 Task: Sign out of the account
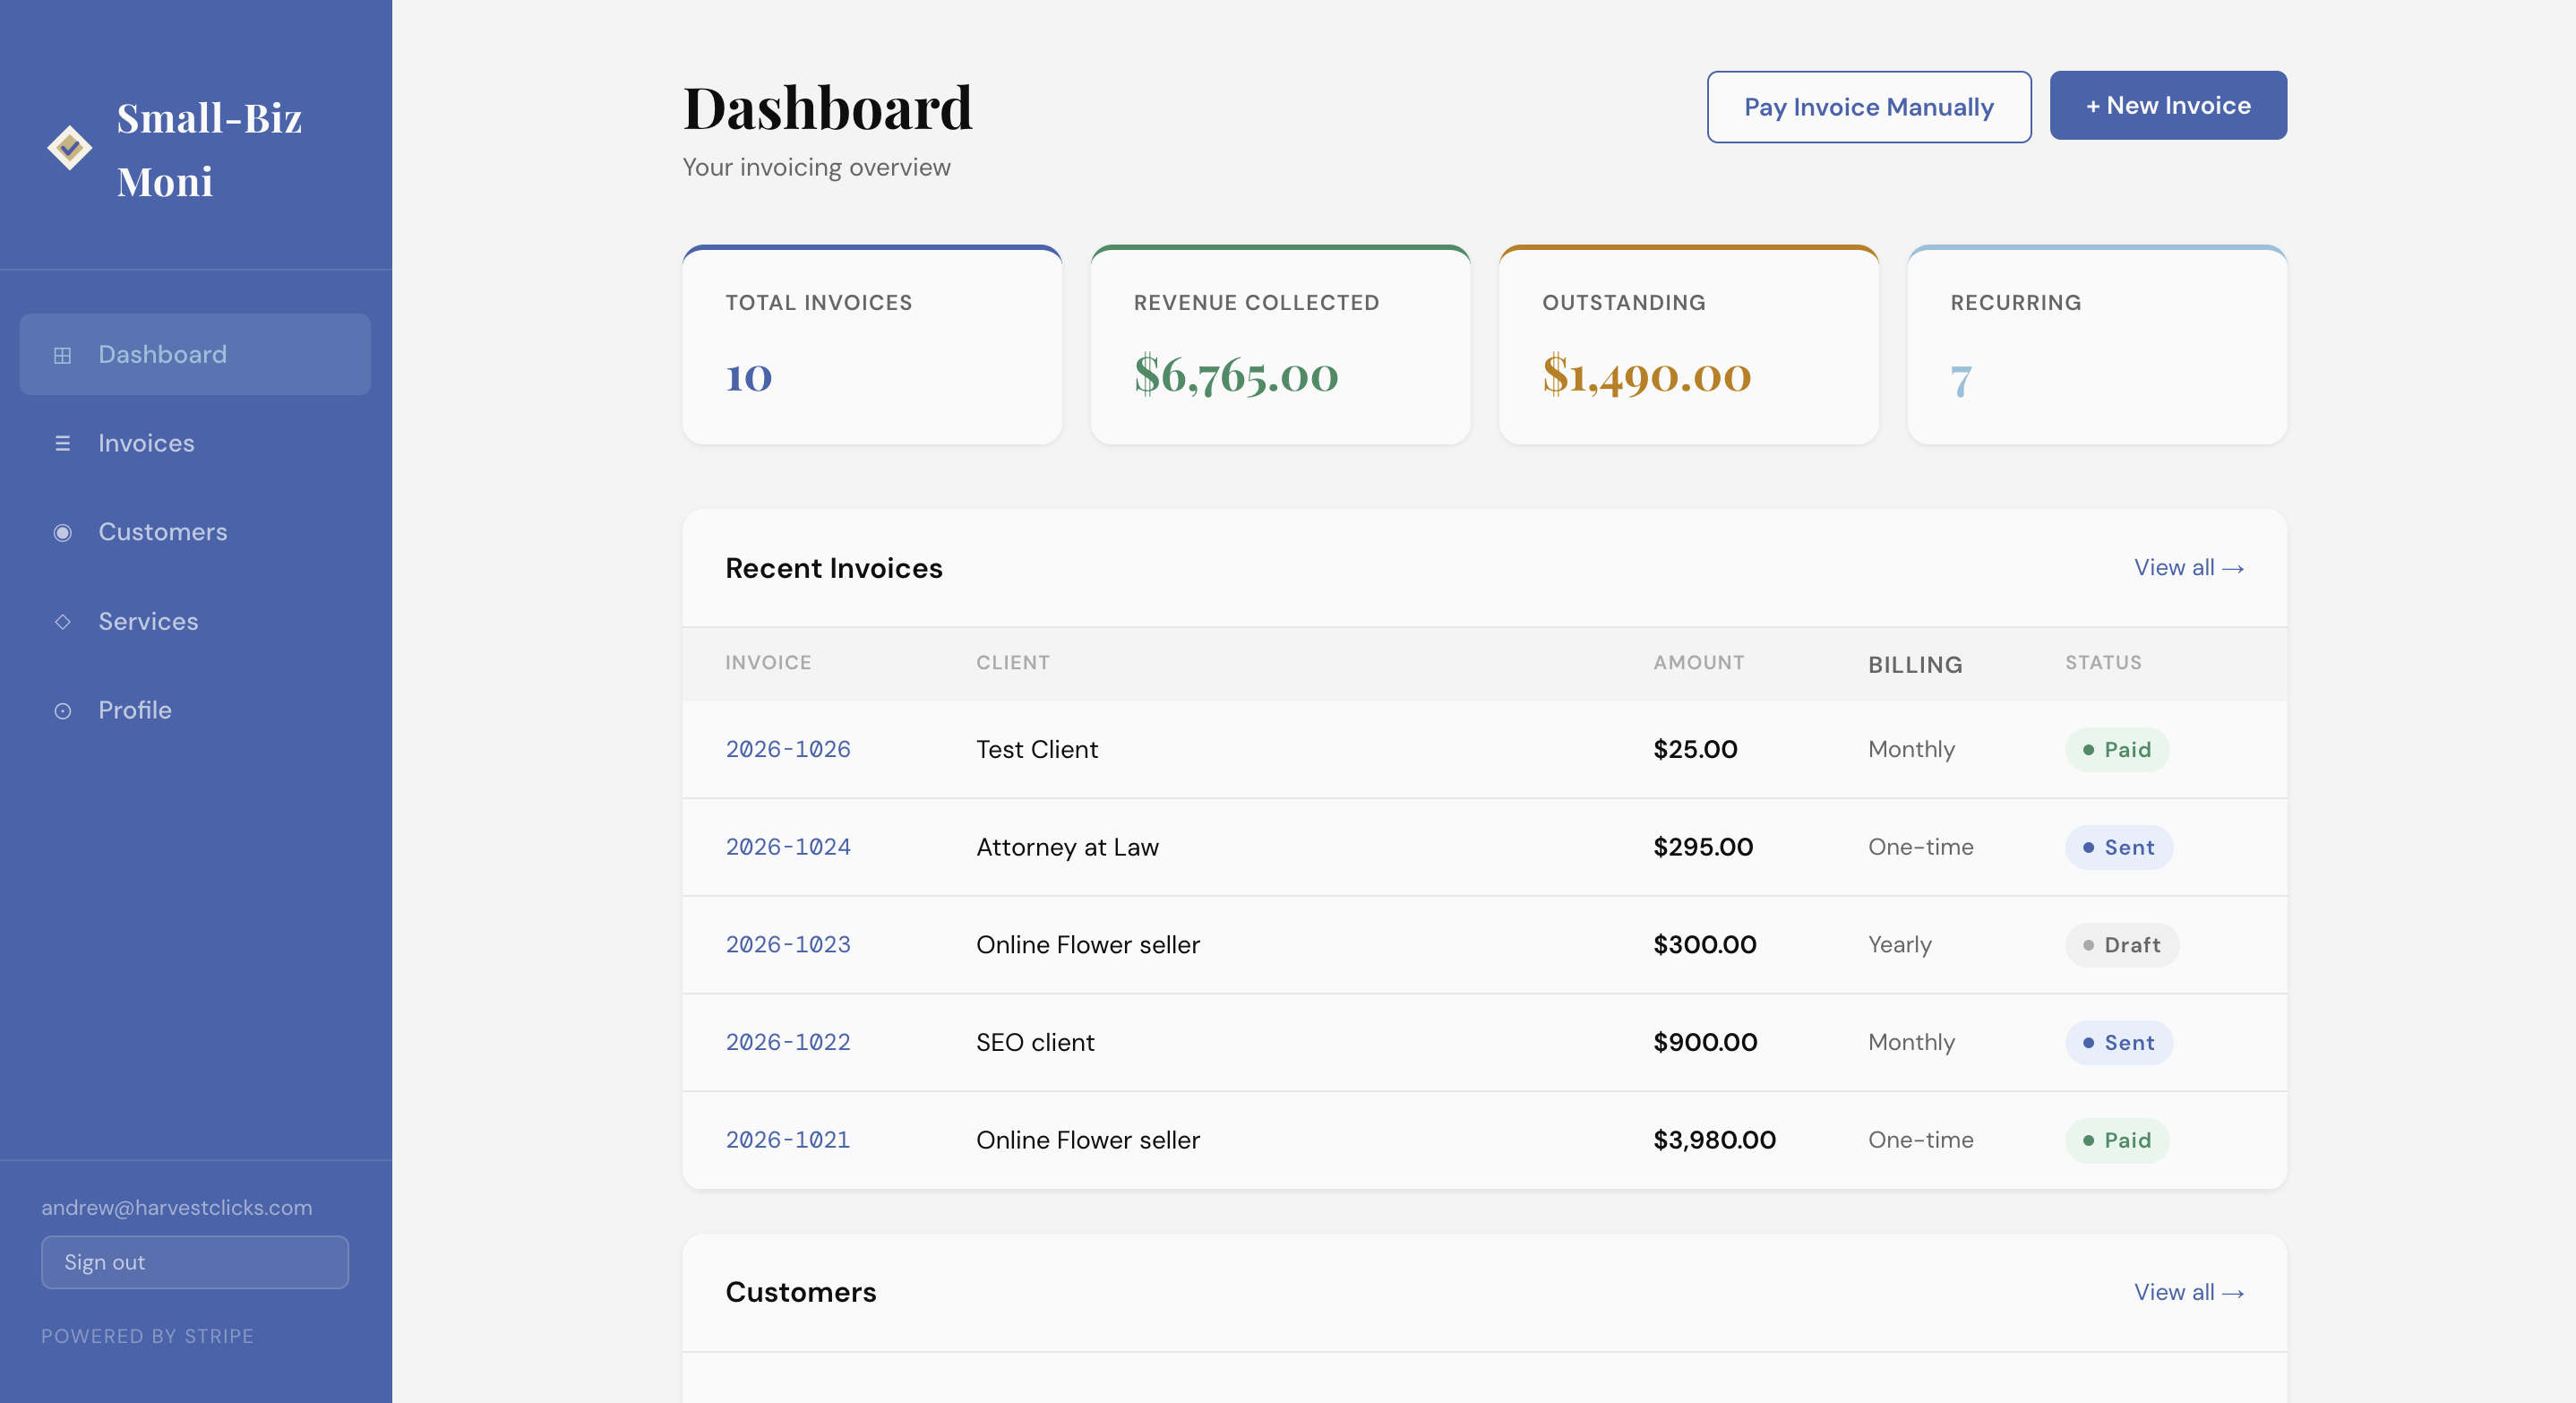point(195,1262)
